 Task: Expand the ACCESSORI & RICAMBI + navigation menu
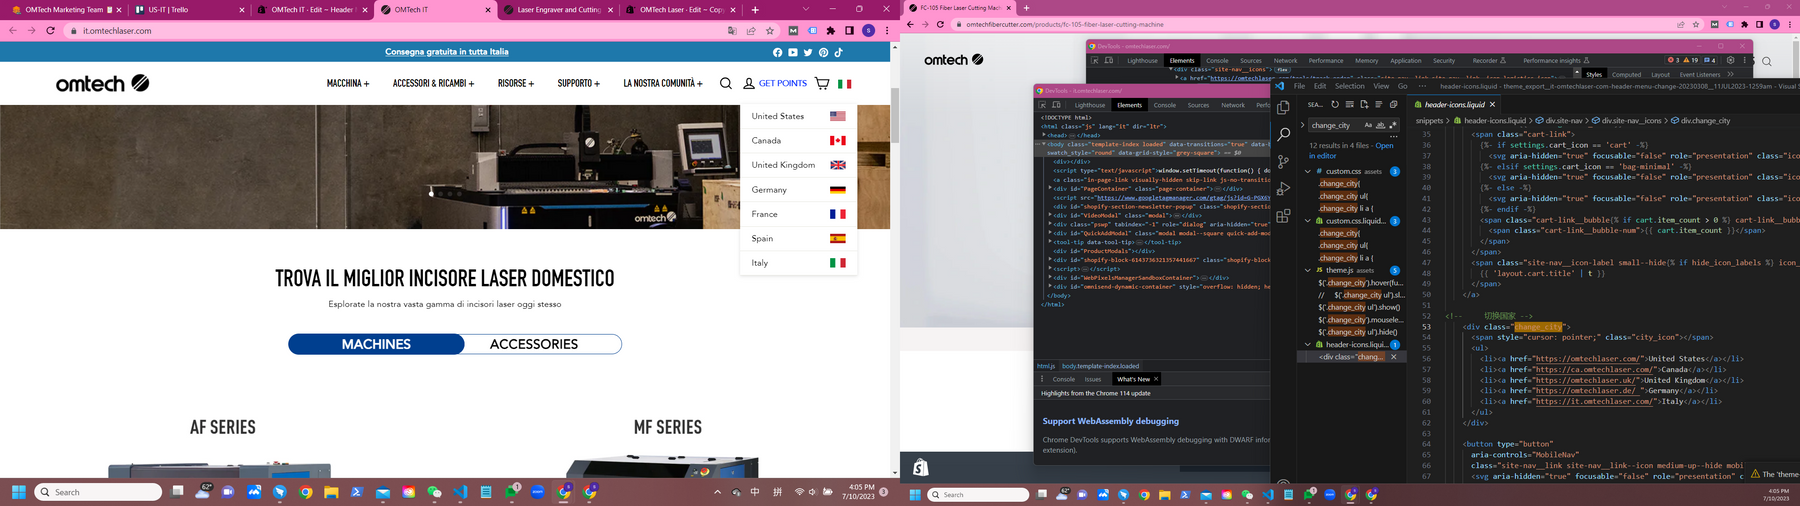433,84
